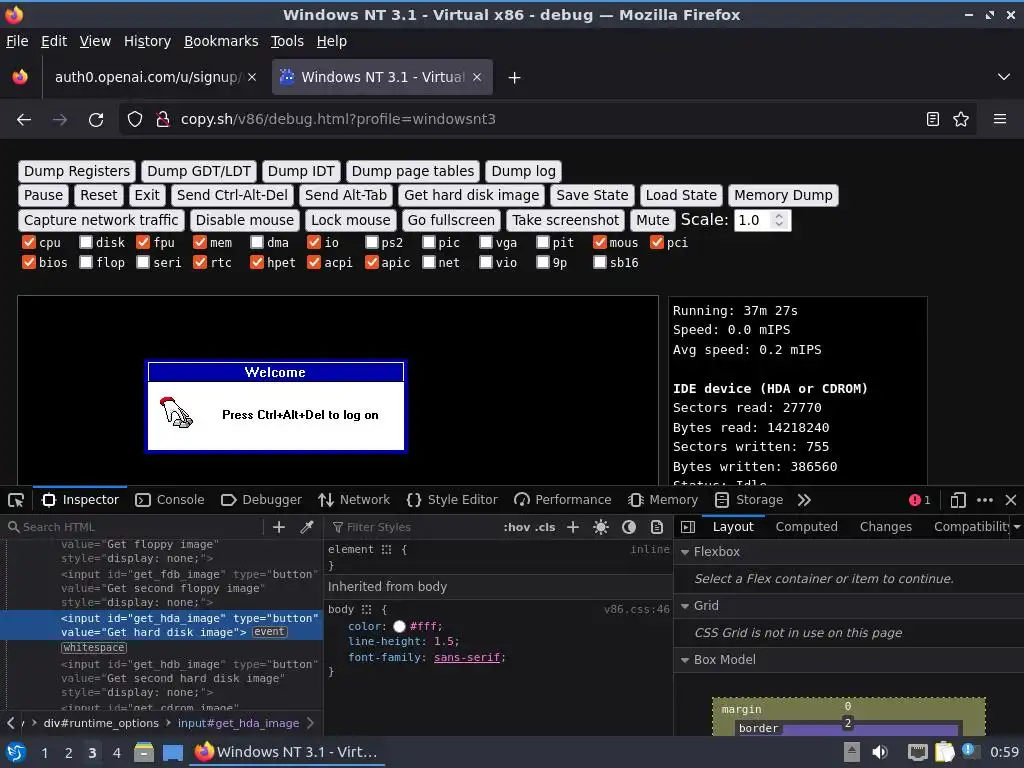Enable the sb16 log checkbox
The width and height of the screenshot is (1024, 768).
point(600,263)
